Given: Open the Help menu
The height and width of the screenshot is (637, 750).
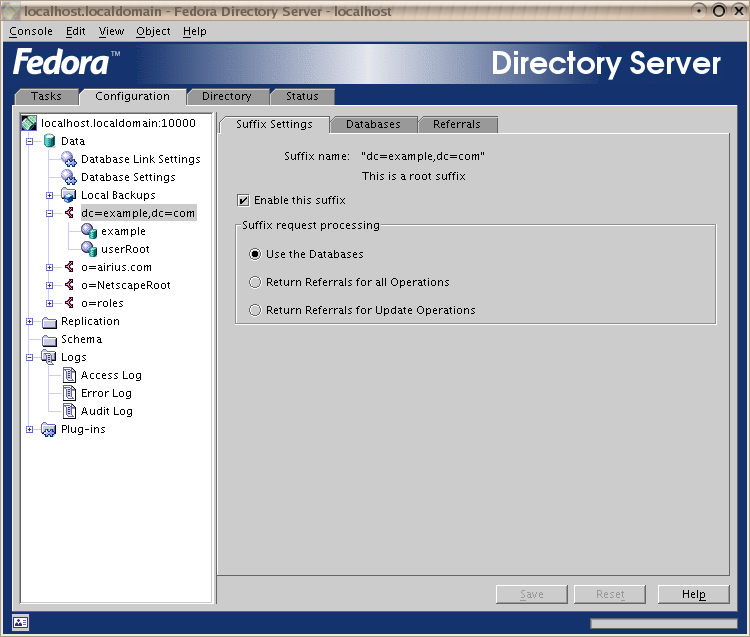Looking at the screenshot, I should tap(195, 32).
